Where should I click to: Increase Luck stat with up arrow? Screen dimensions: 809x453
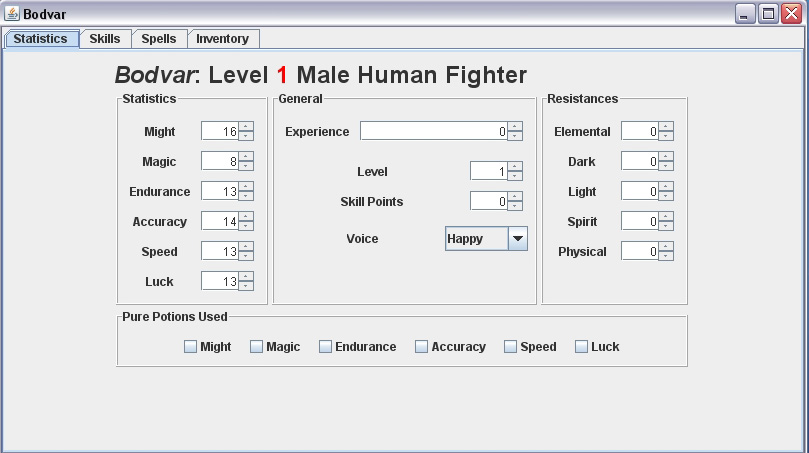point(246,276)
